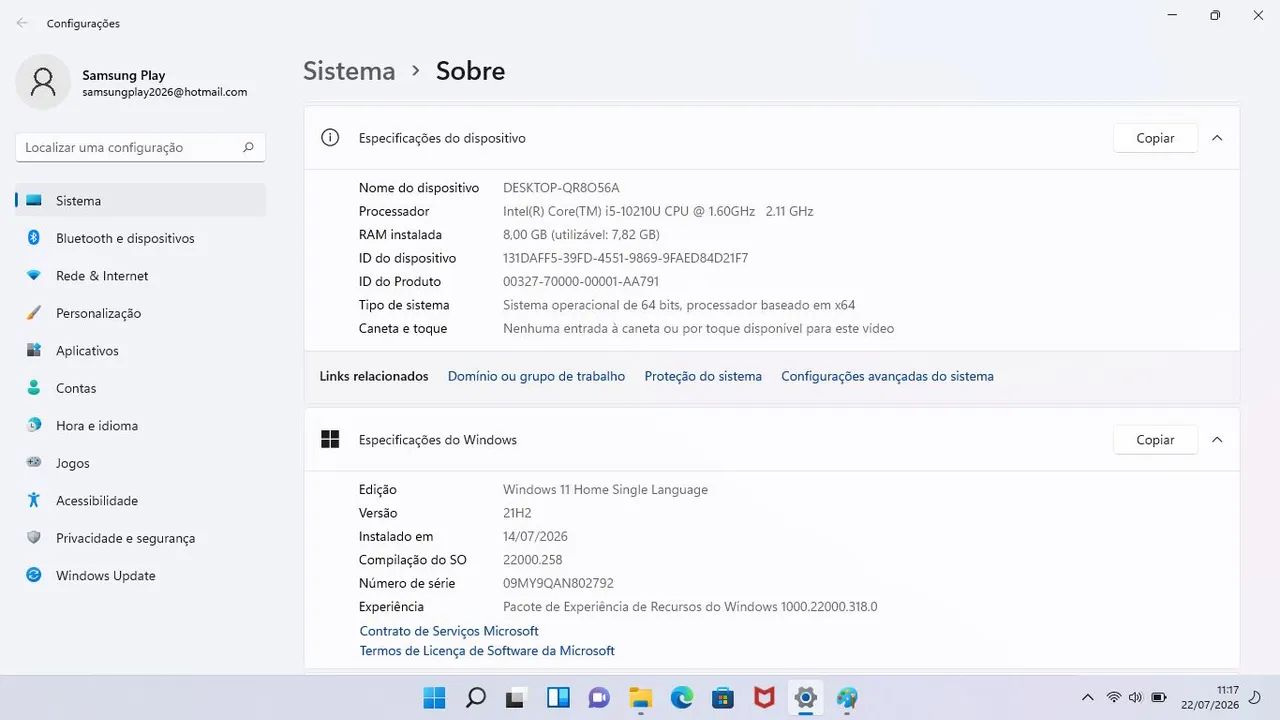1280x720 pixels.
Task: Collapse Especificações do dispositivo section
Action: [1217, 138]
